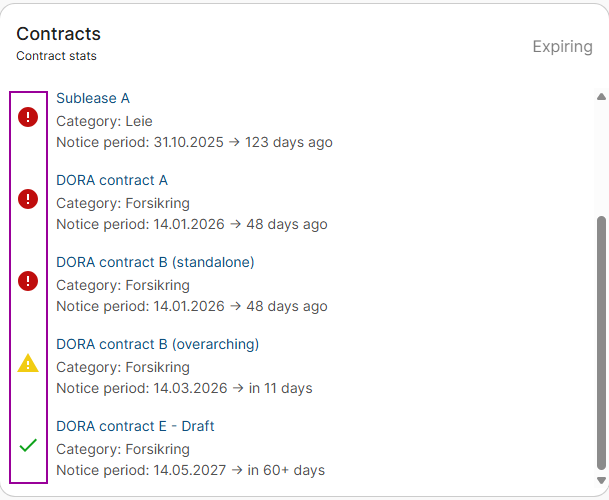This screenshot has height=500, width=609.
Task: Click the scrollbar up arrow
Action: 601,97
